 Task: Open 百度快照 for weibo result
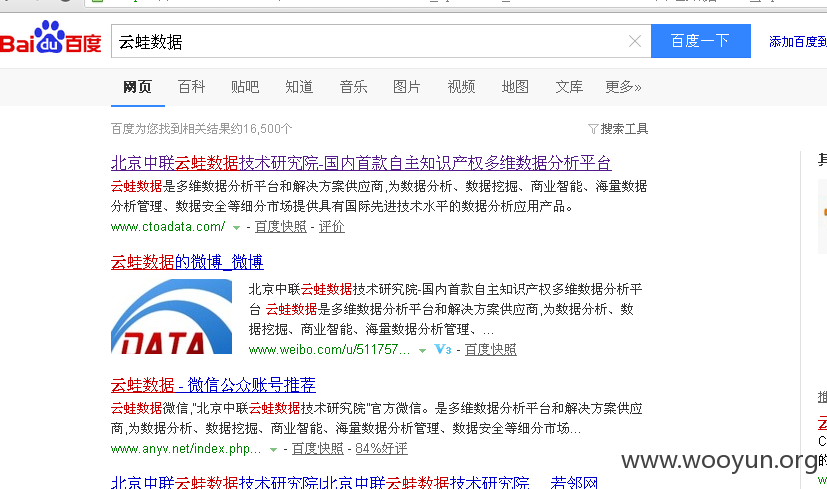[491, 350]
